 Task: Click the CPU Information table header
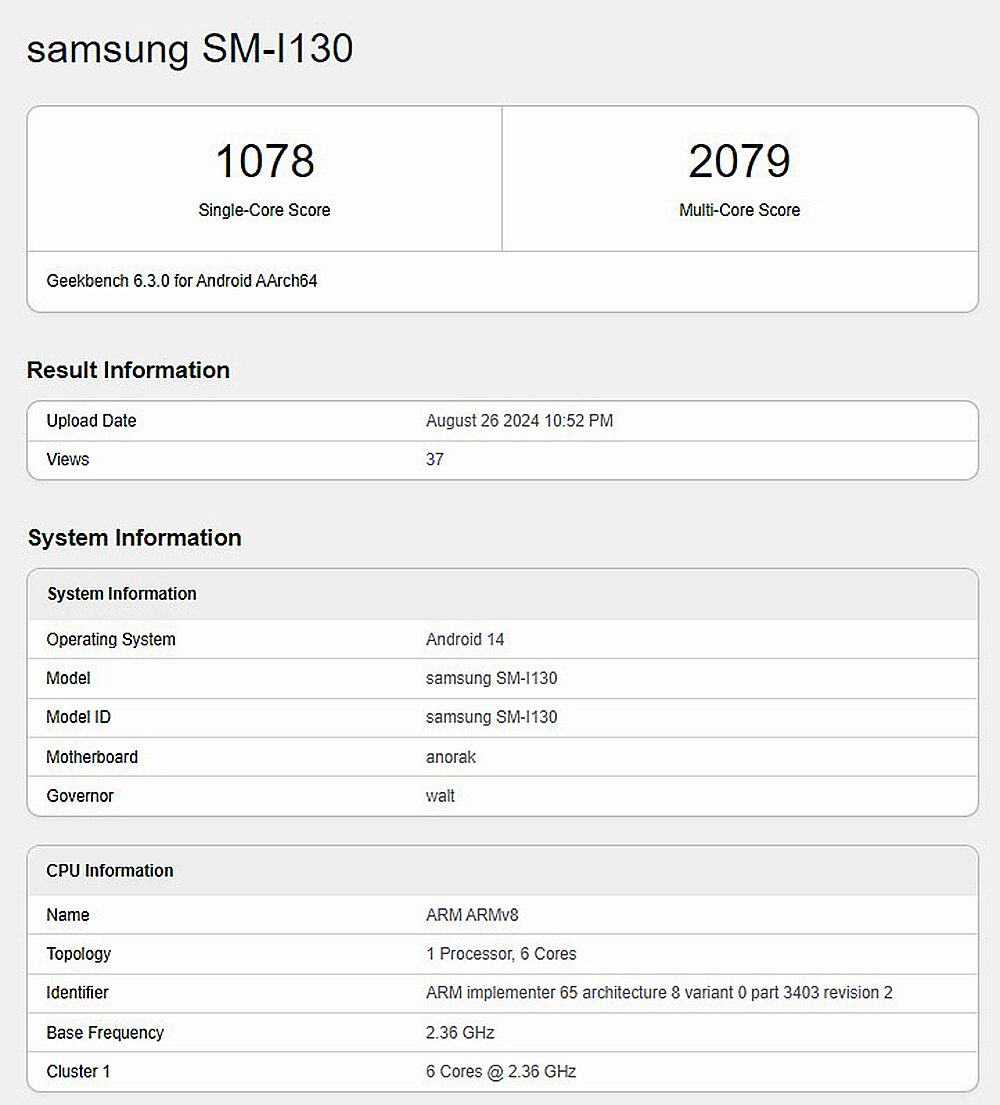point(110,871)
